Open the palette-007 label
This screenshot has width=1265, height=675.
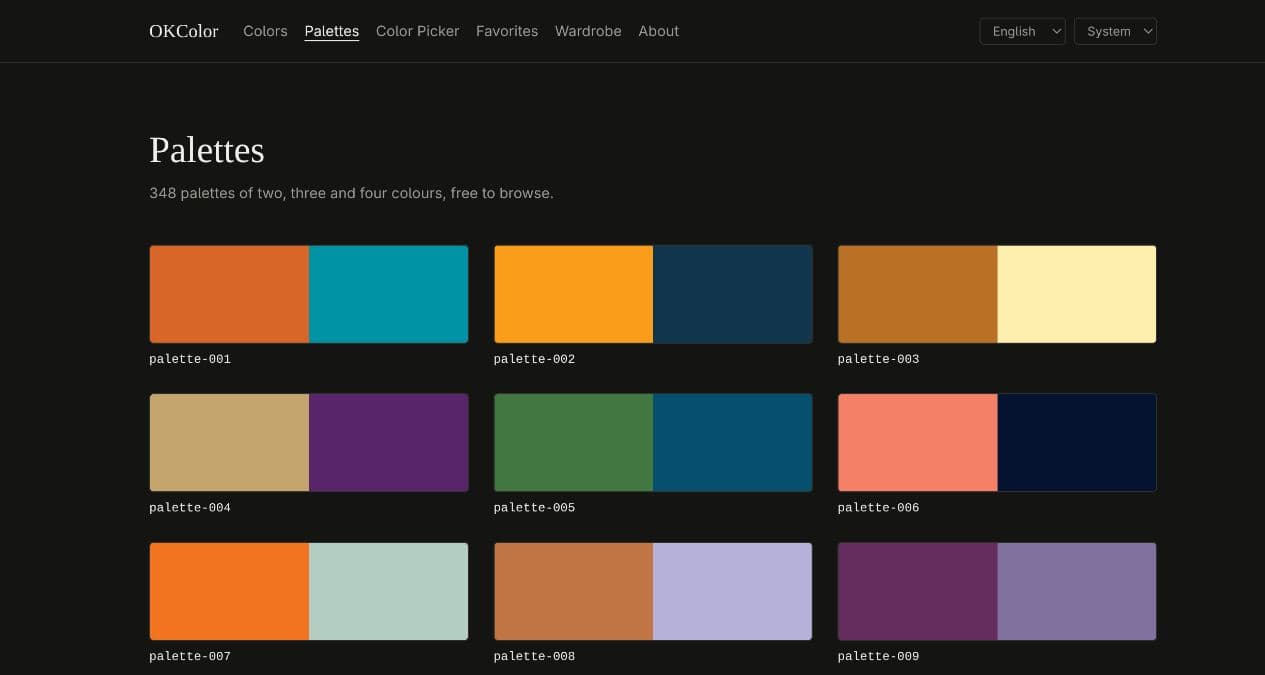pos(190,657)
